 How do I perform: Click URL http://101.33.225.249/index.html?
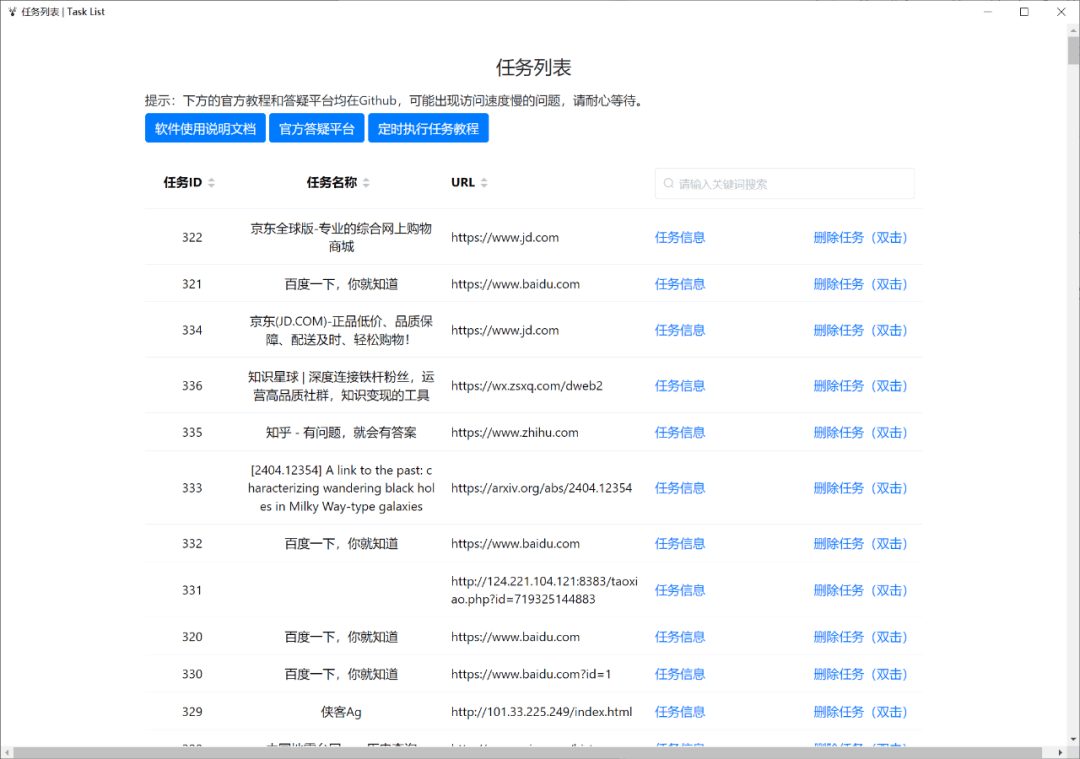541,712
